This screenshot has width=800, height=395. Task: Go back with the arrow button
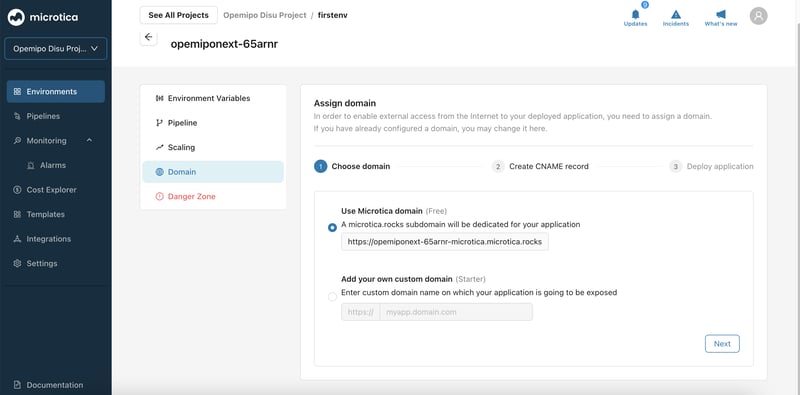coord(148,37)
